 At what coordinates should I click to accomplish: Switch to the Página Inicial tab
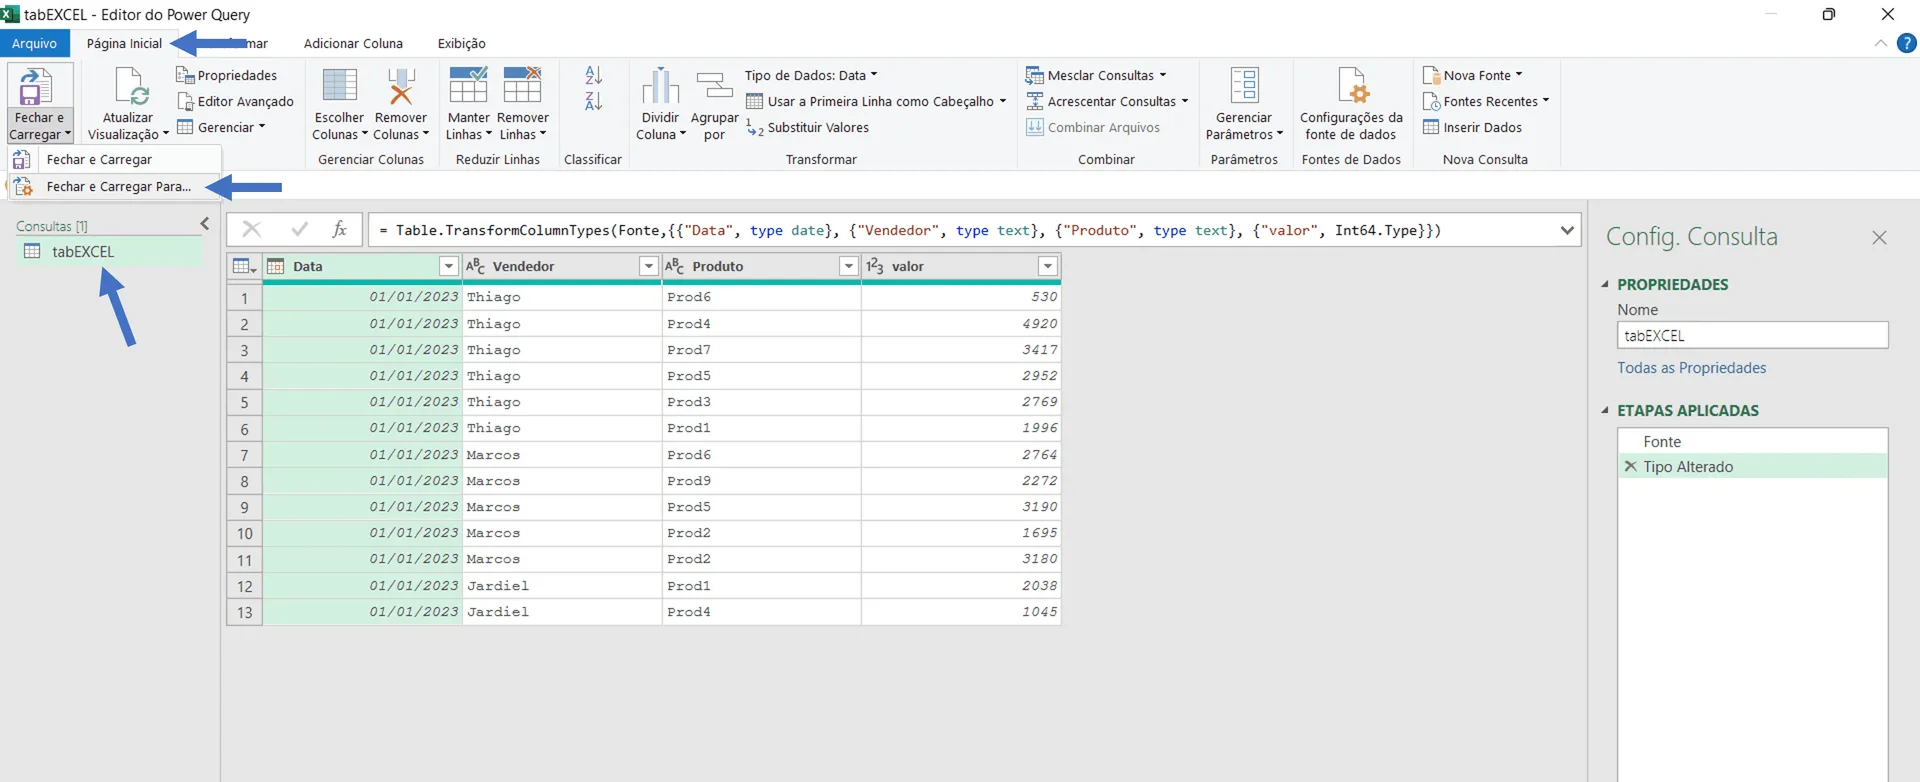point(124,43)
